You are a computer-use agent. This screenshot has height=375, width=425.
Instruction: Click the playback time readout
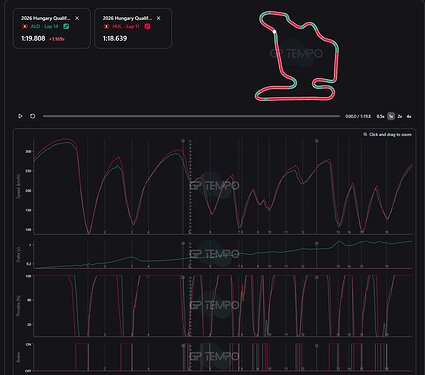[x=358, y=116]
